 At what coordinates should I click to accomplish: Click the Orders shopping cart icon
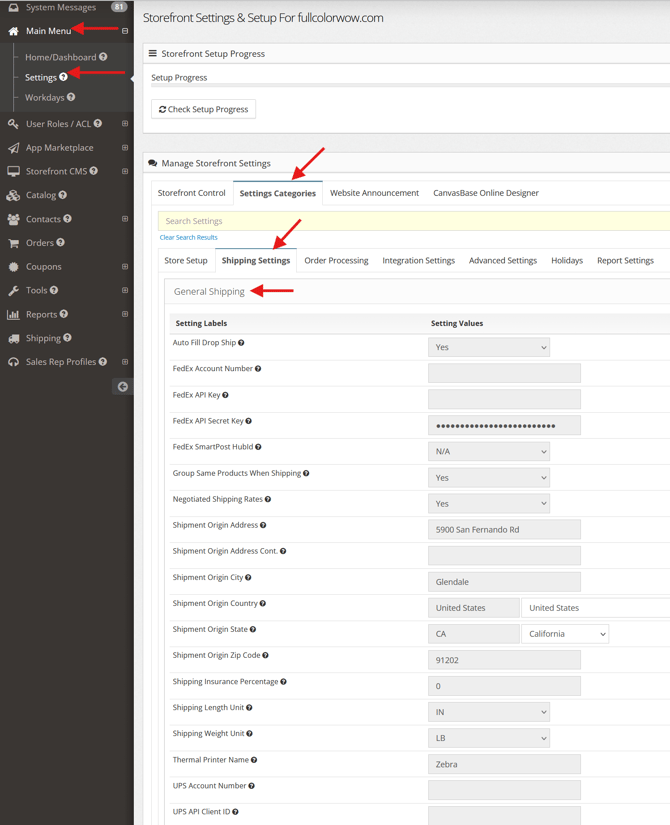13,243
